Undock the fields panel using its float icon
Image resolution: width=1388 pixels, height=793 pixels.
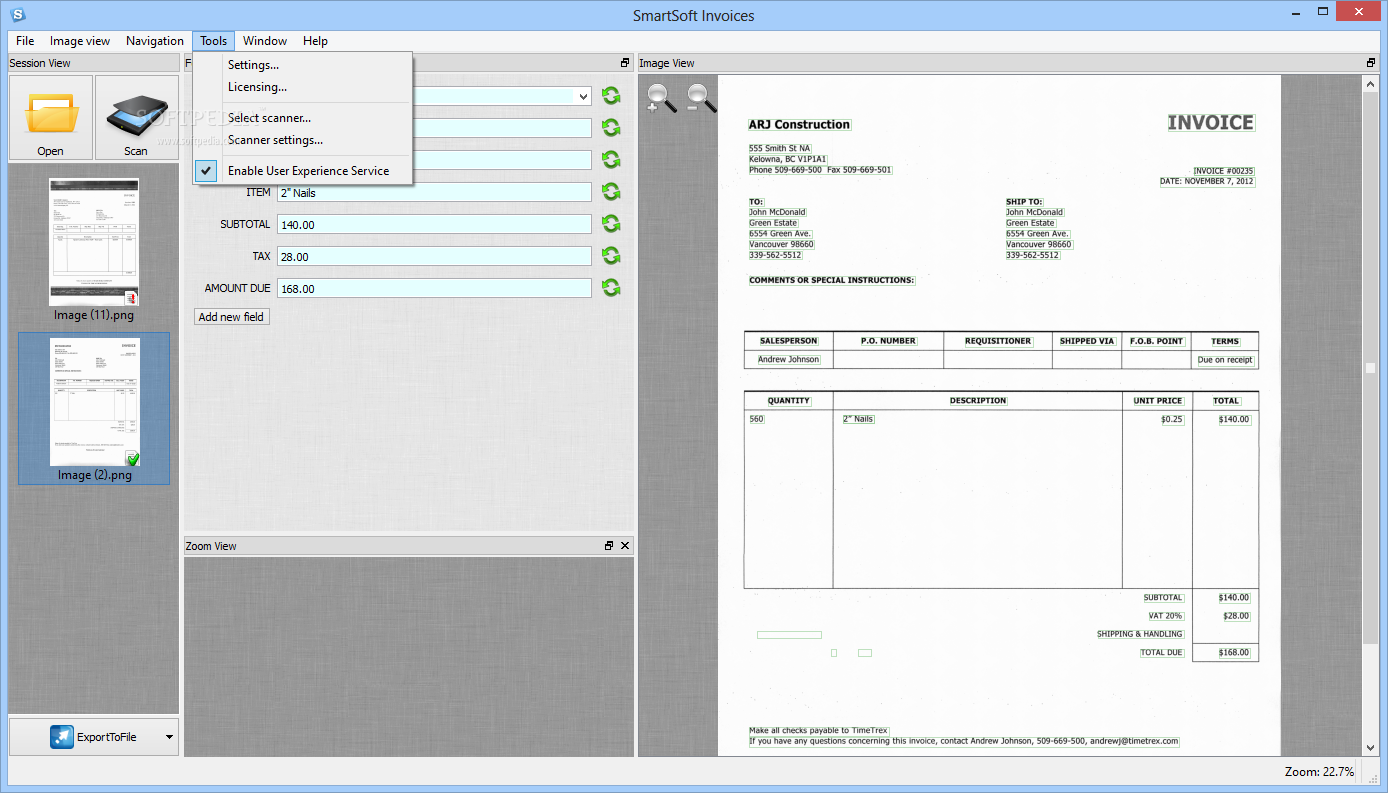625,63
